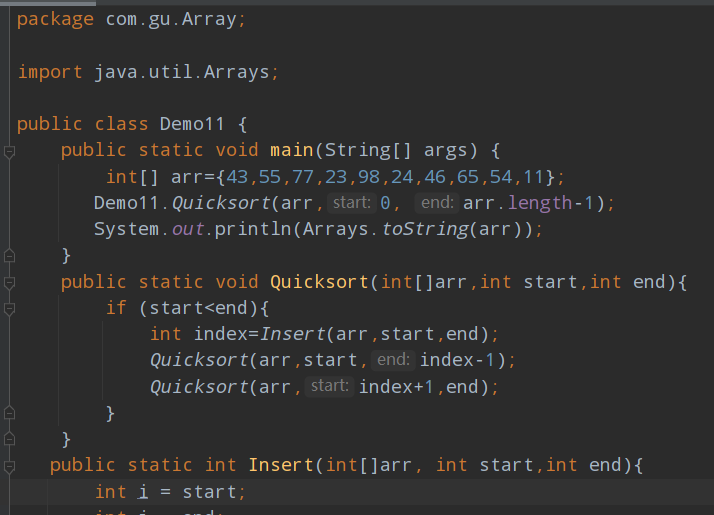Click the Insert call in the index assignment line
The height and width of the screenshot is (515, 714).
pos(292,334)
